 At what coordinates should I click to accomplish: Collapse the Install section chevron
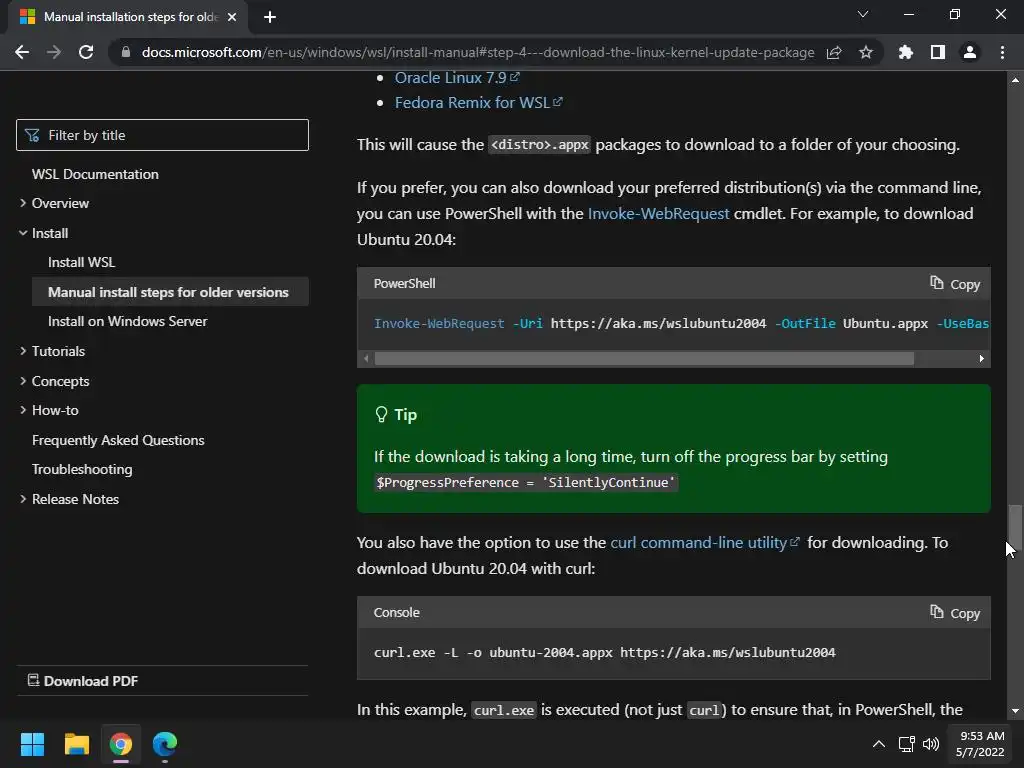point(23,233)
